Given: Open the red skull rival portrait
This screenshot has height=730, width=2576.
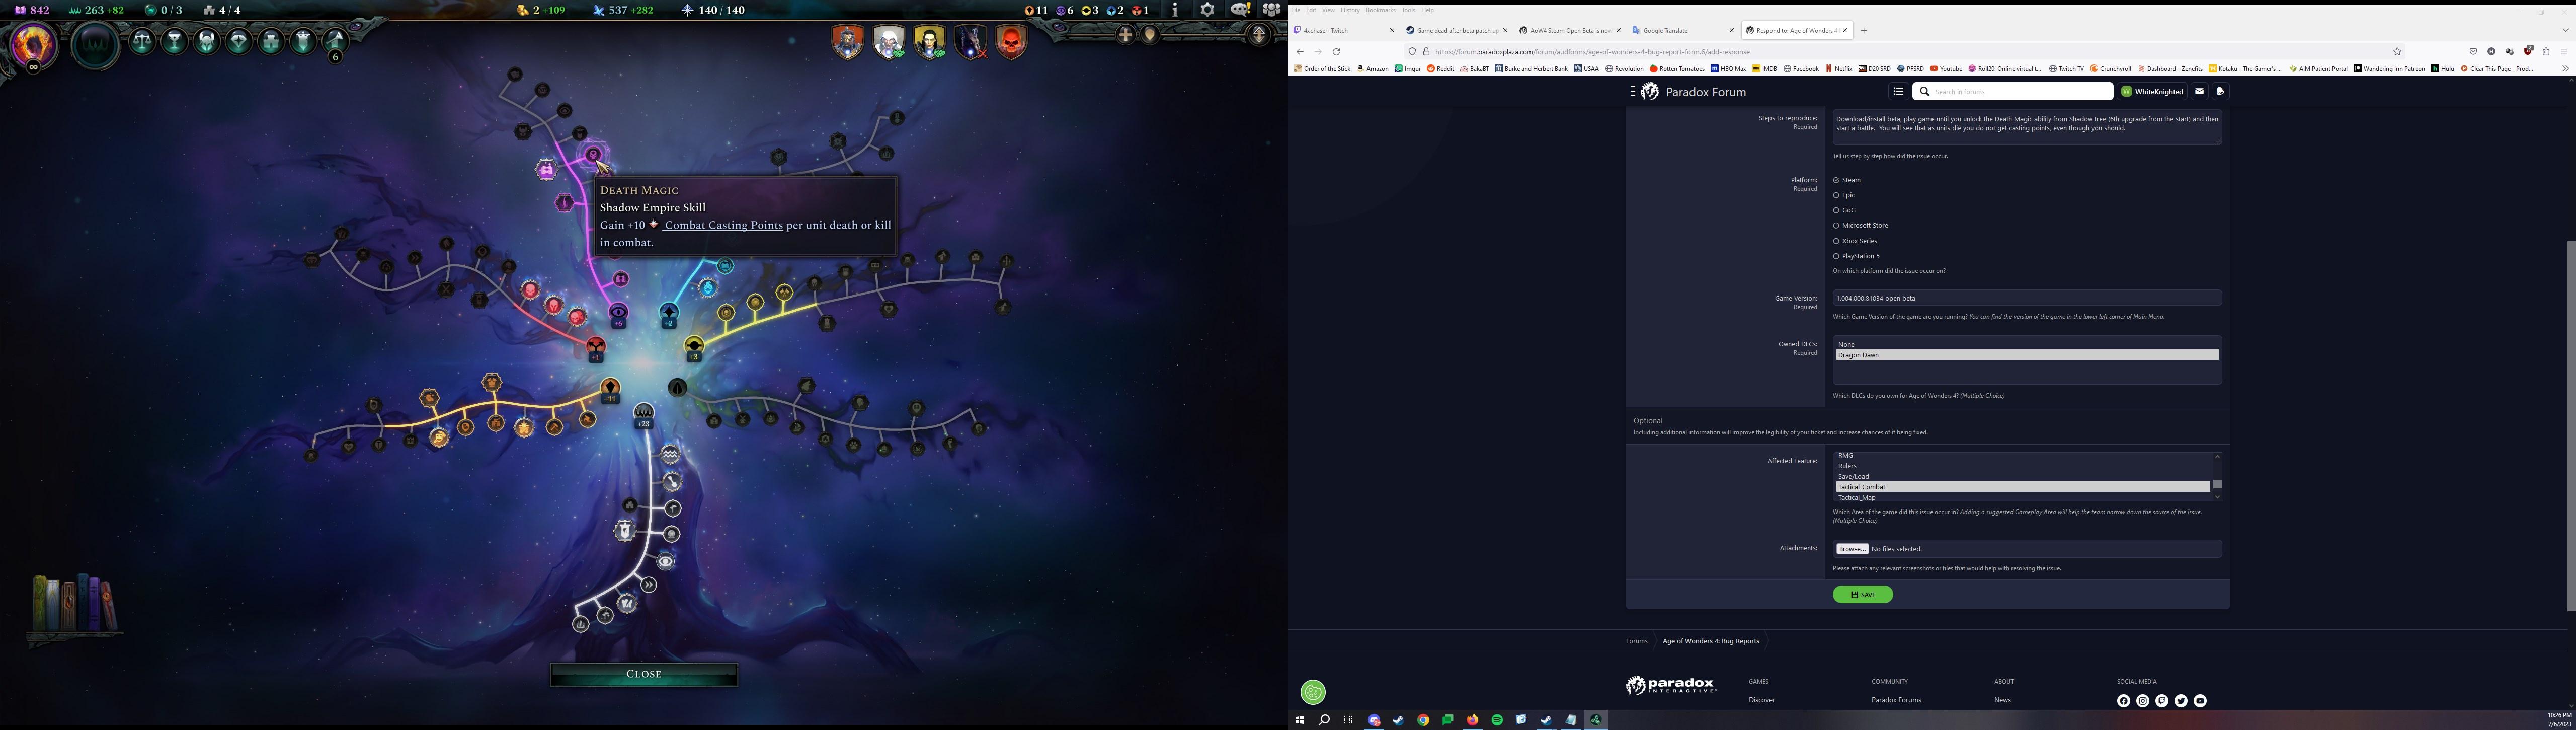Looking at the screenshot, I should pyautogui.click(x=1011, y=42).
